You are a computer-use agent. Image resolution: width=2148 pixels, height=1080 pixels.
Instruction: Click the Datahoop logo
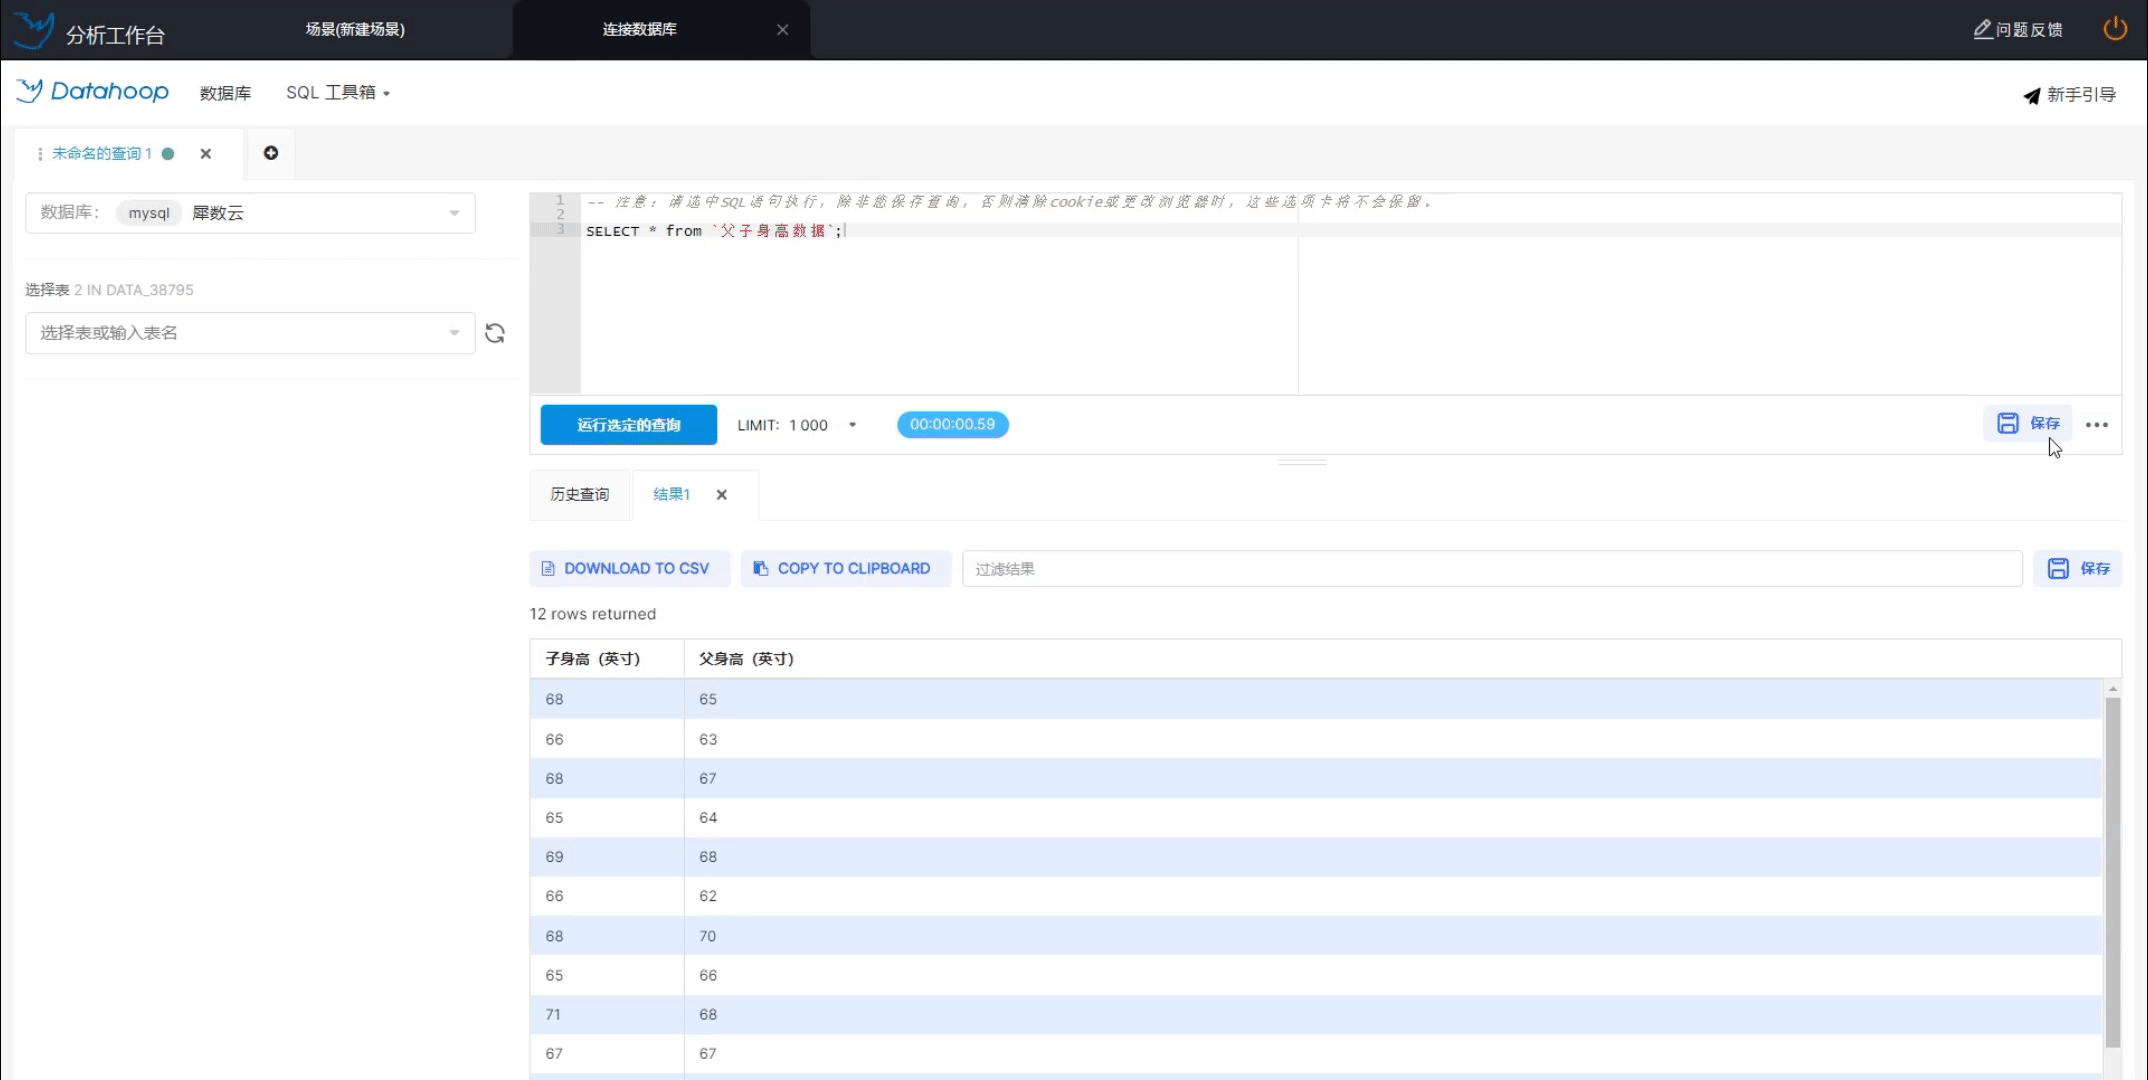[93, 92]
